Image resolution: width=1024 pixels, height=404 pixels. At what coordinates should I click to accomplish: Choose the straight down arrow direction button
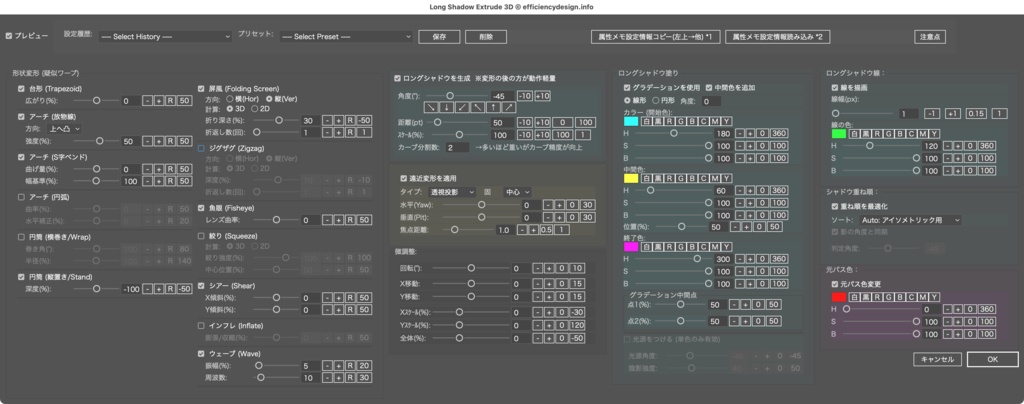pos(446,108)
